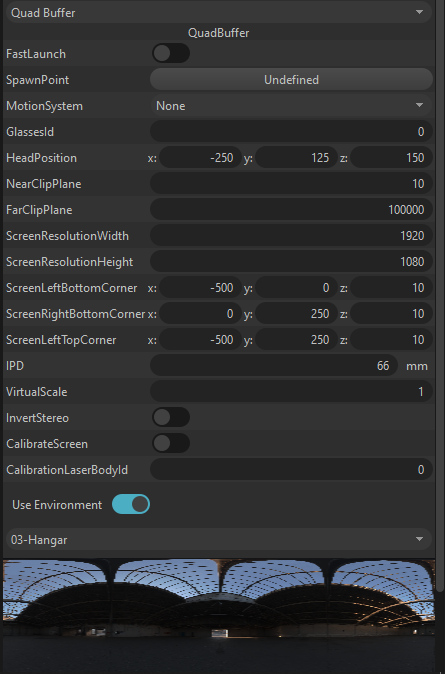Click the hangar environment preview thumbnail
Viewport: 445px width, 674px height.
tap(219, 616)
